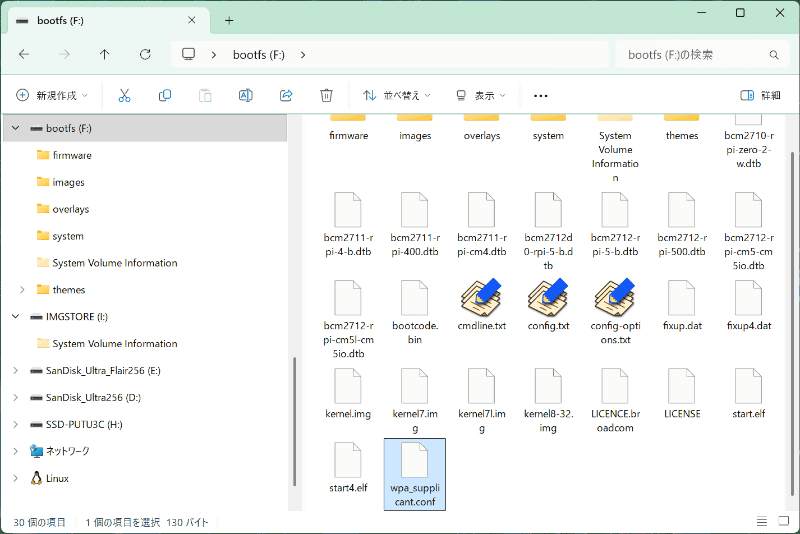Viewport: 800px width, 534px height.
Task: Open the 並べ替え (Sort) dropdown
Action: click(x=396, y=95)
